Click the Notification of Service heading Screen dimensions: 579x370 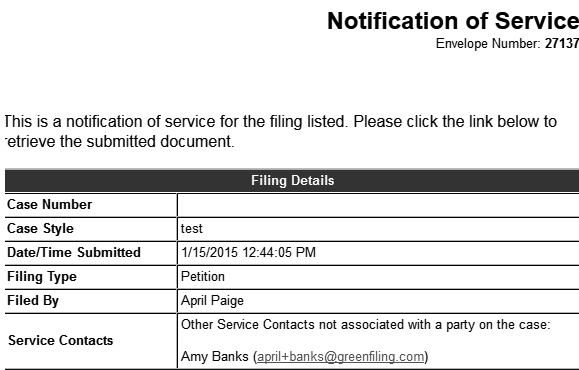click(x=453, y=21)
